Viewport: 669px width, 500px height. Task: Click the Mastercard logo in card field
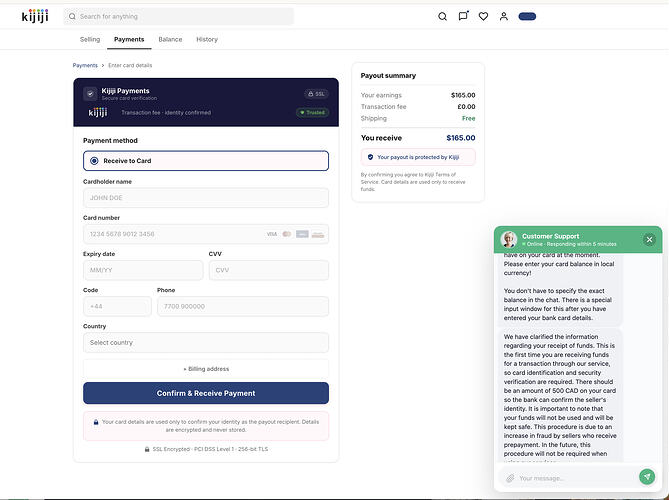click(x=287, y=234)
